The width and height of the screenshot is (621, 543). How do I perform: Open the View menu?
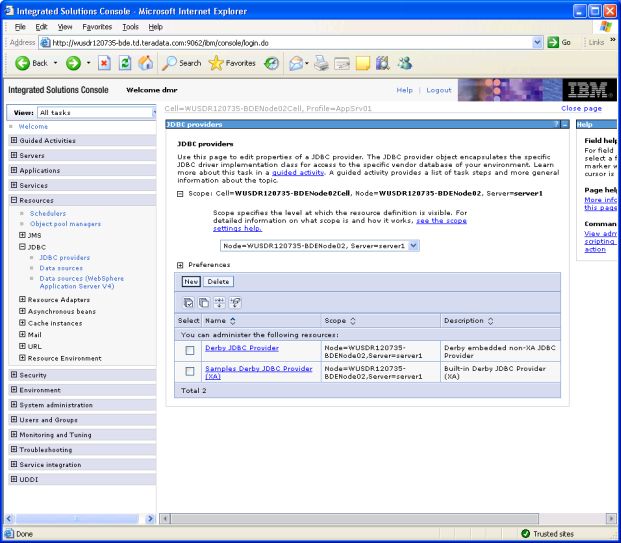pos(65,27)
